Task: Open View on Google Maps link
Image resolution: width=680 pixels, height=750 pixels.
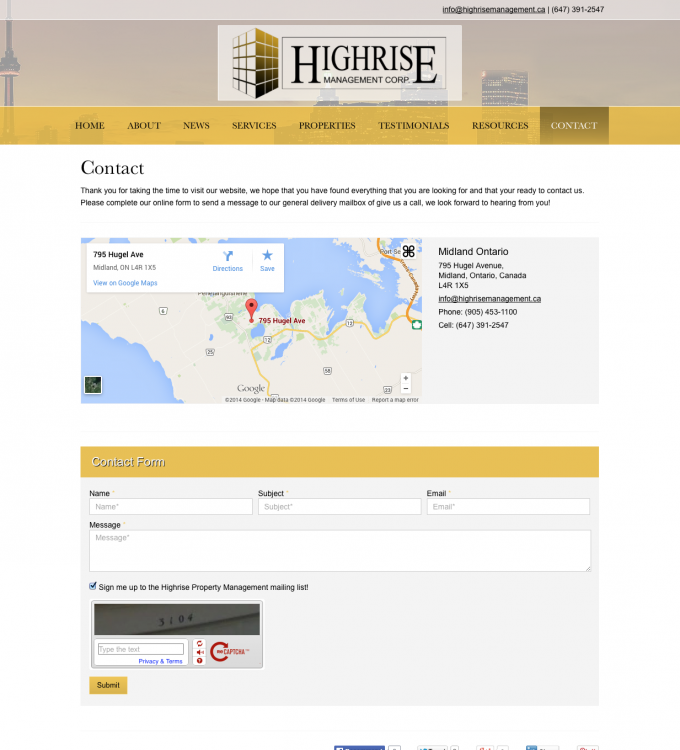Action: click(125, 283)
